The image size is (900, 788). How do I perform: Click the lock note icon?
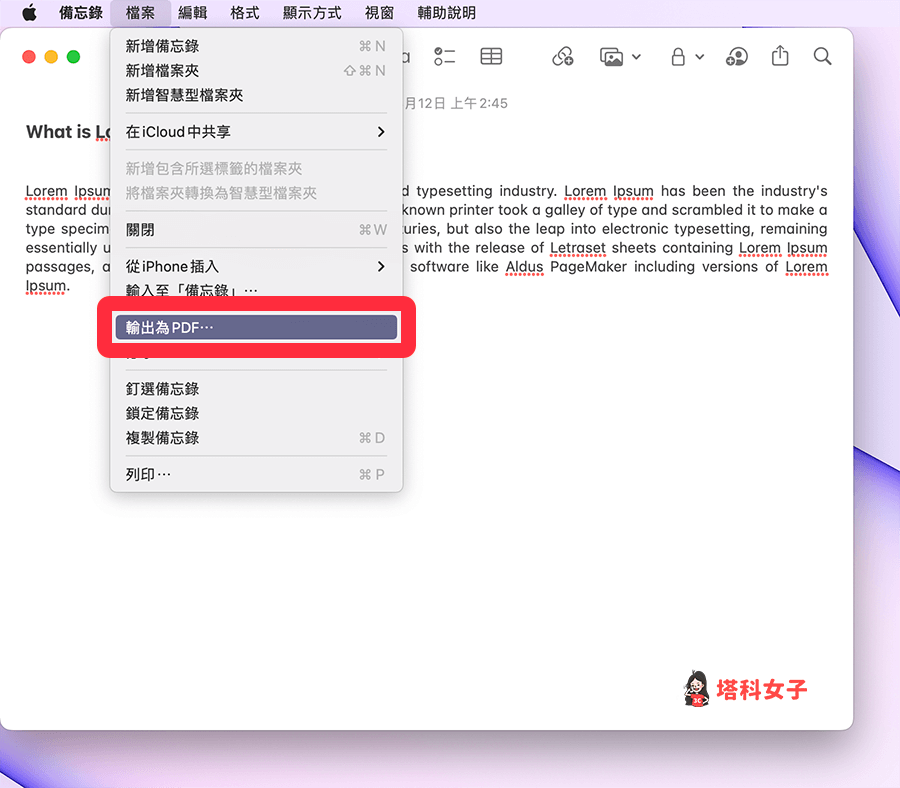click(678, 57)
